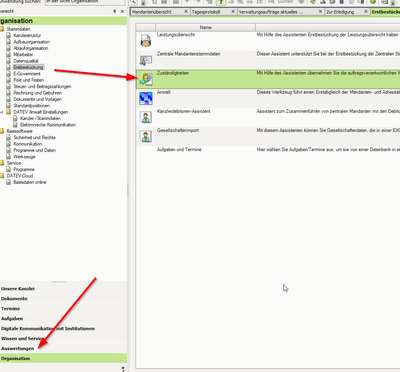This screenshot has height=372, width=400.
Task: Select the Zentrale Mandantenstammdaten row icon
Action: [146, 60]
